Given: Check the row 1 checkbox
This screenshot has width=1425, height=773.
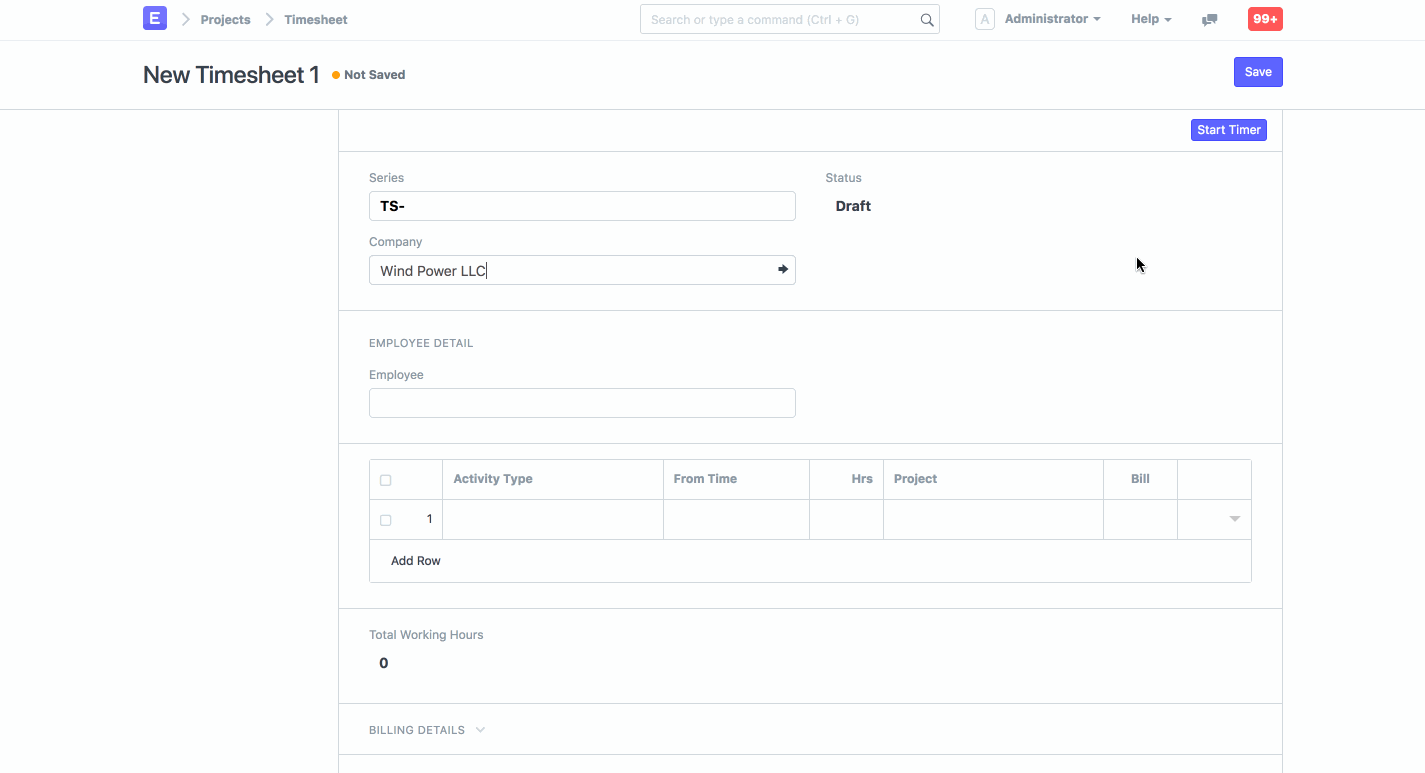Looking at the screenshot, I should (386, 520).
